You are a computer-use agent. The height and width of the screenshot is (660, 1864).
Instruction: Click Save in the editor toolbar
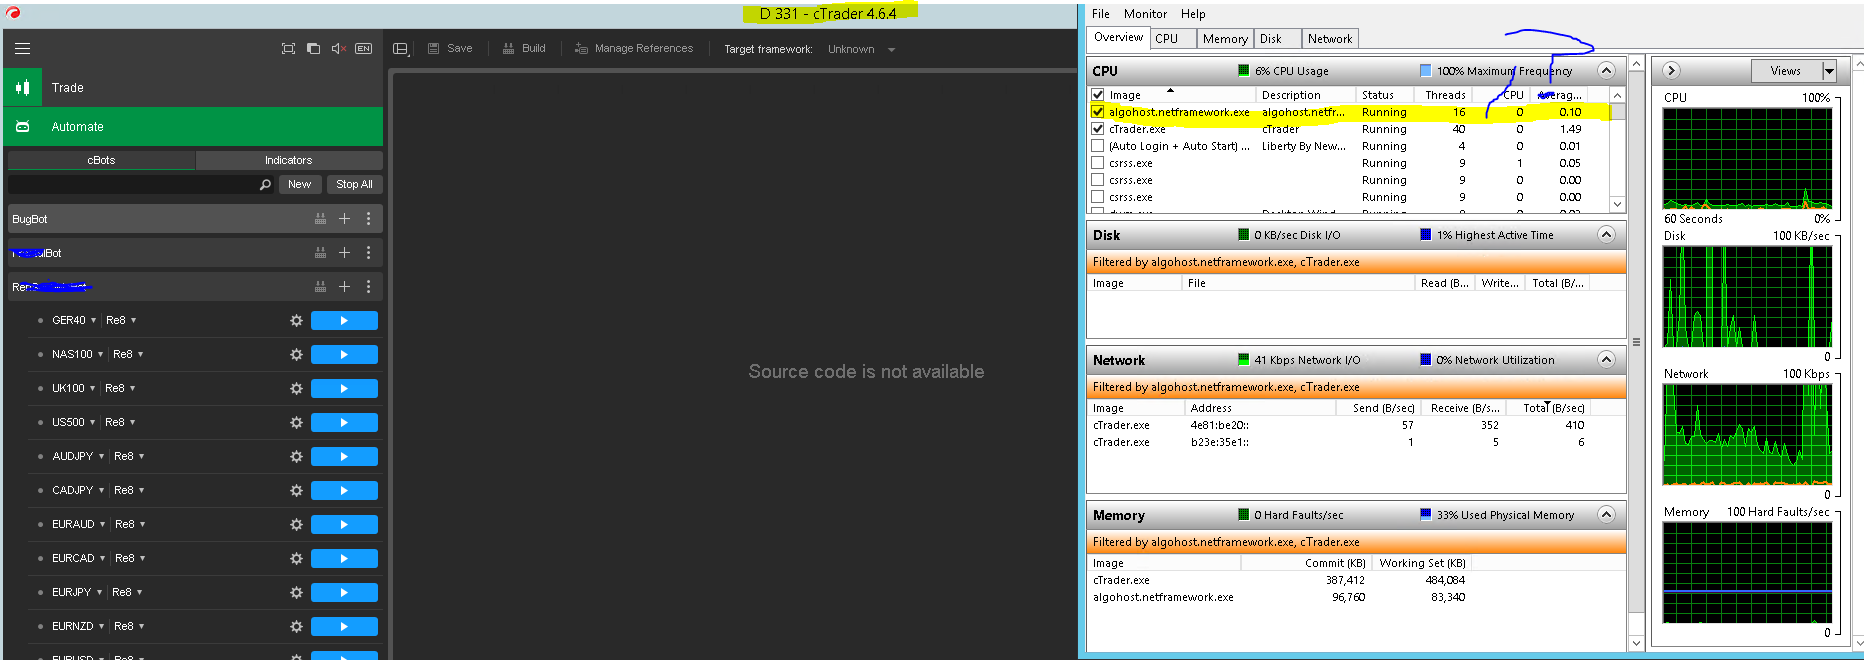click(x=450, y=48)
